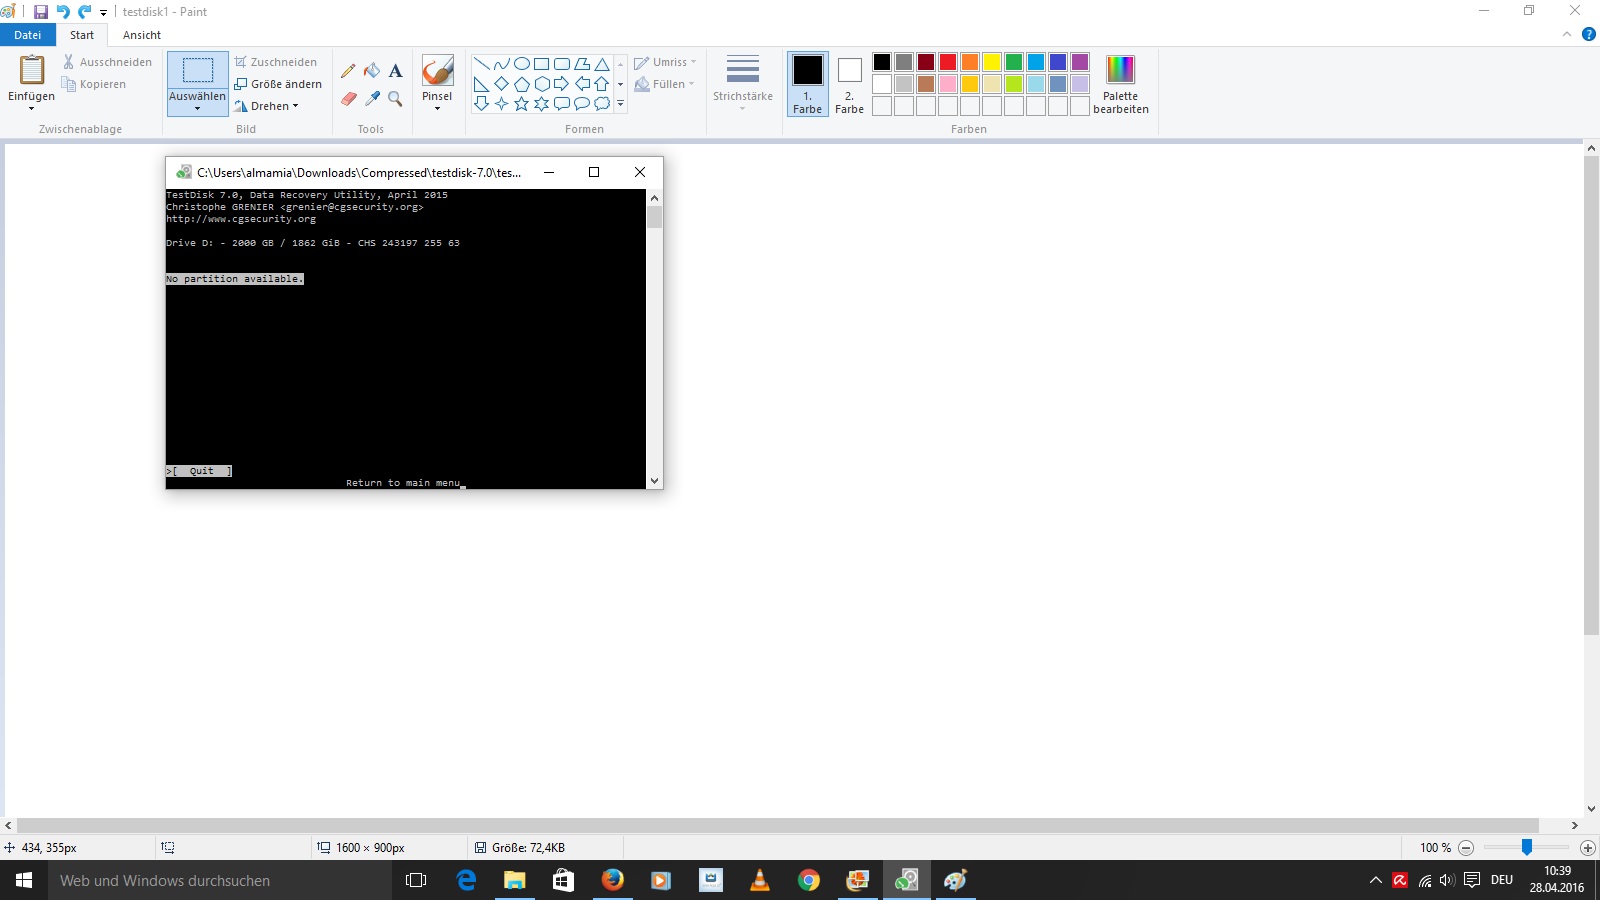Pick the yellow color swatch

(992, 62)
